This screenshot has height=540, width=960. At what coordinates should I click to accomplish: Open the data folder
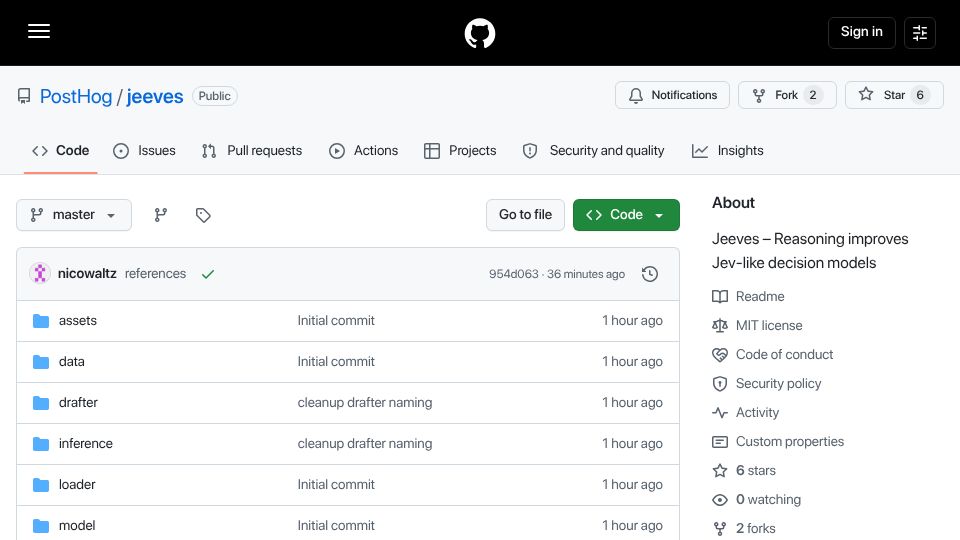click(x=72, y=362)
